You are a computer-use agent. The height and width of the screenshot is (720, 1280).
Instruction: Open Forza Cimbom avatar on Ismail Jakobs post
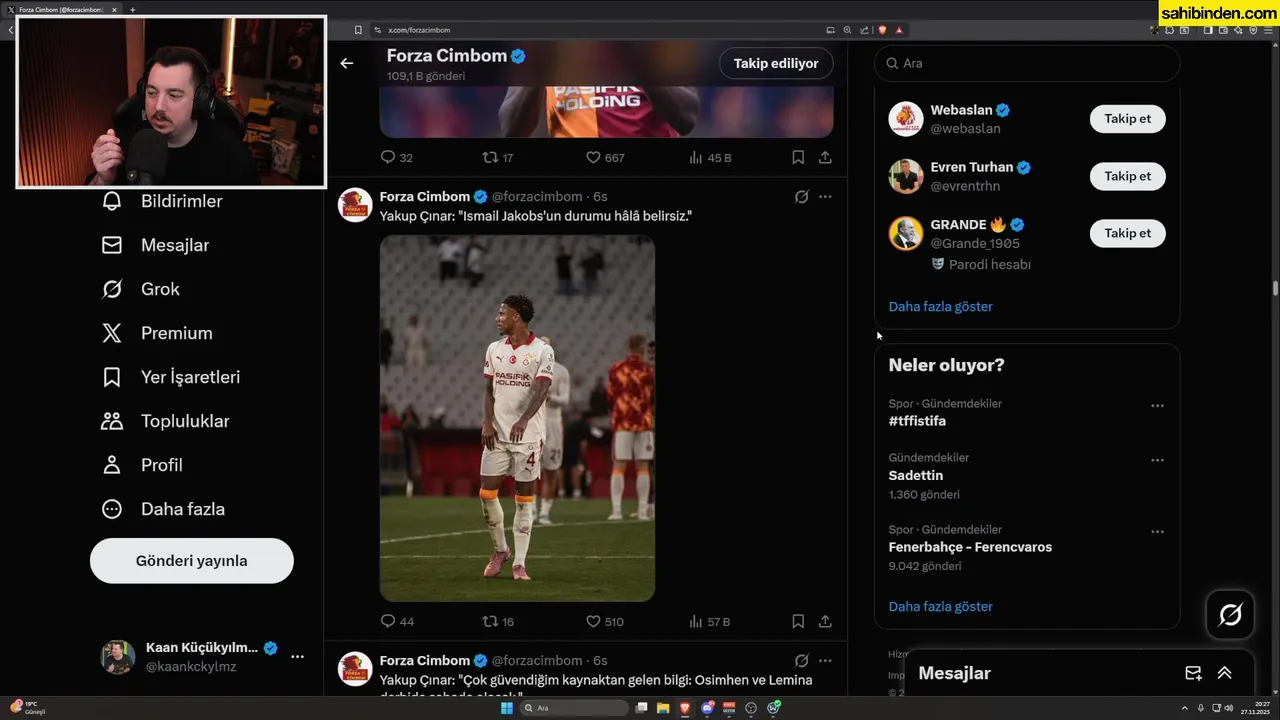point(355,205)
